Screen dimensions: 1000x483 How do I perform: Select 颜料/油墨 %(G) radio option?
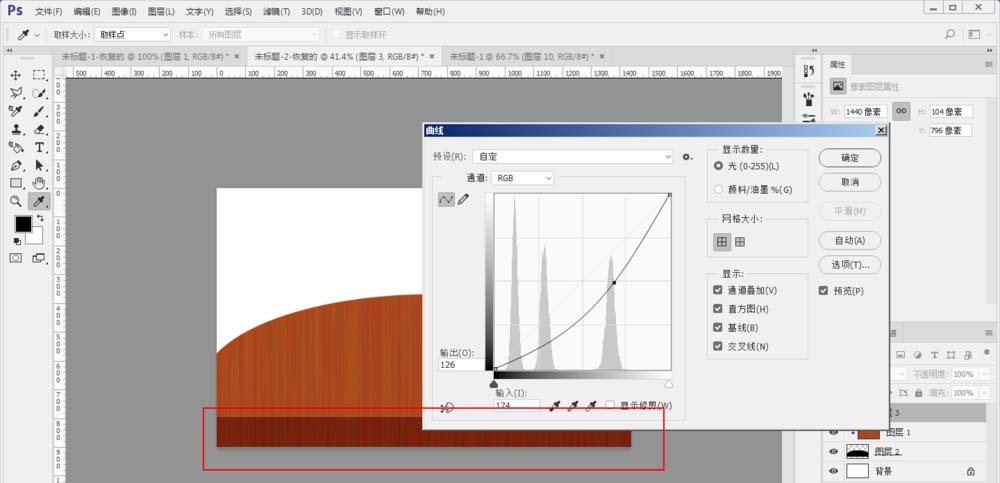pos(718,189)
